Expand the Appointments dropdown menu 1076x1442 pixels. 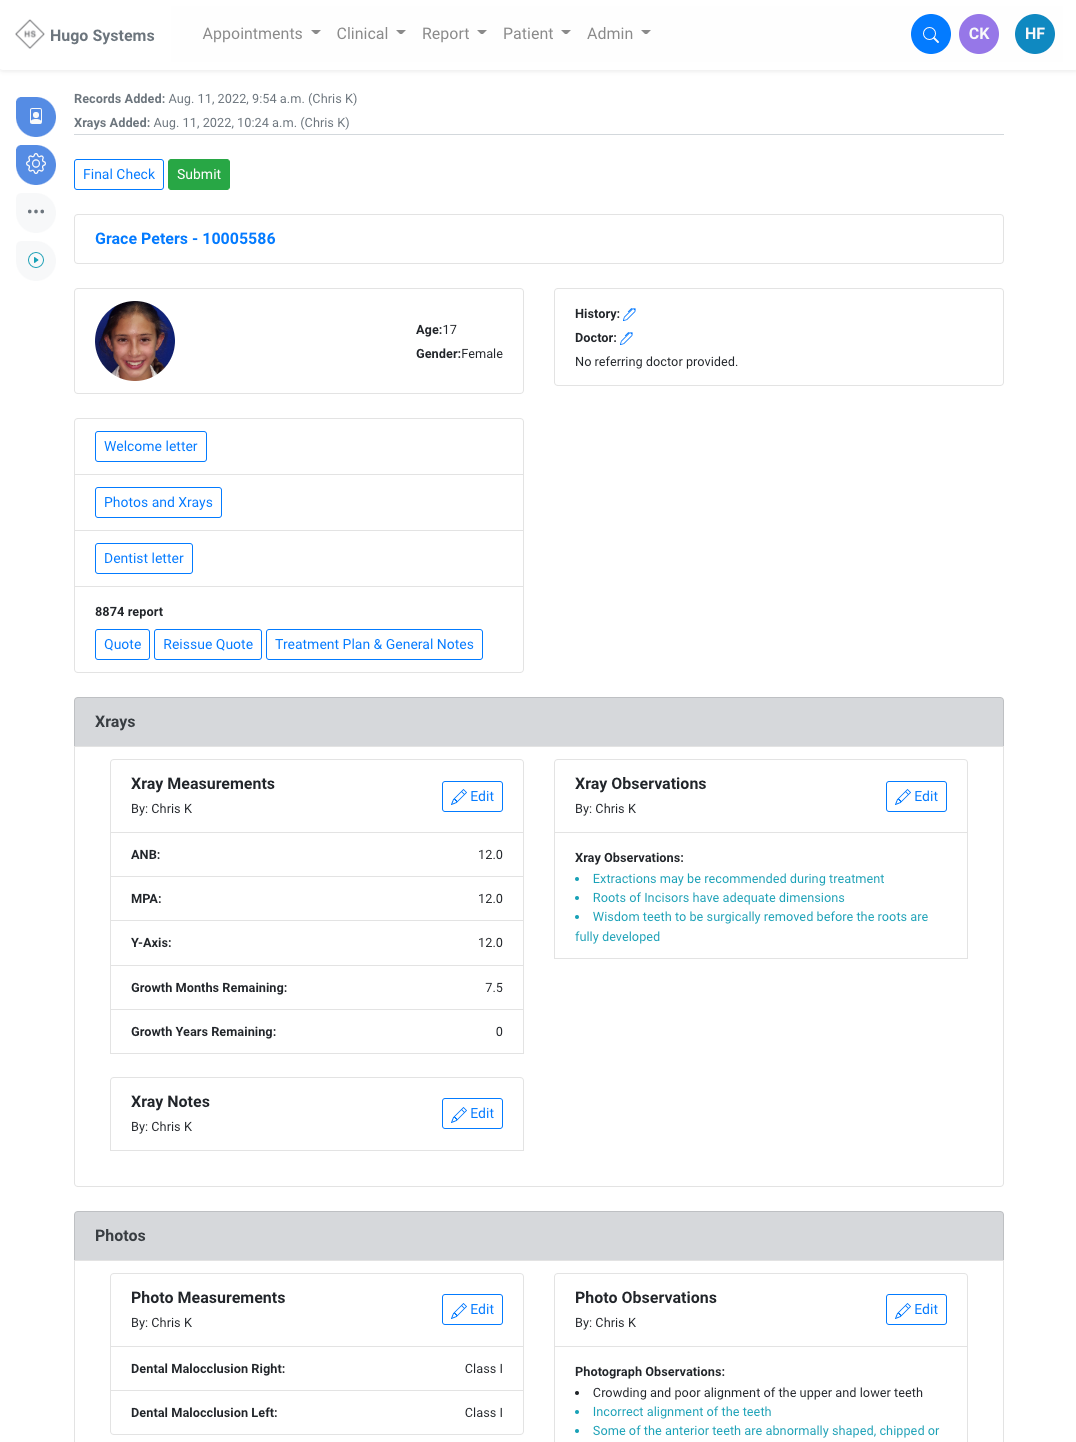click(261, 34)
